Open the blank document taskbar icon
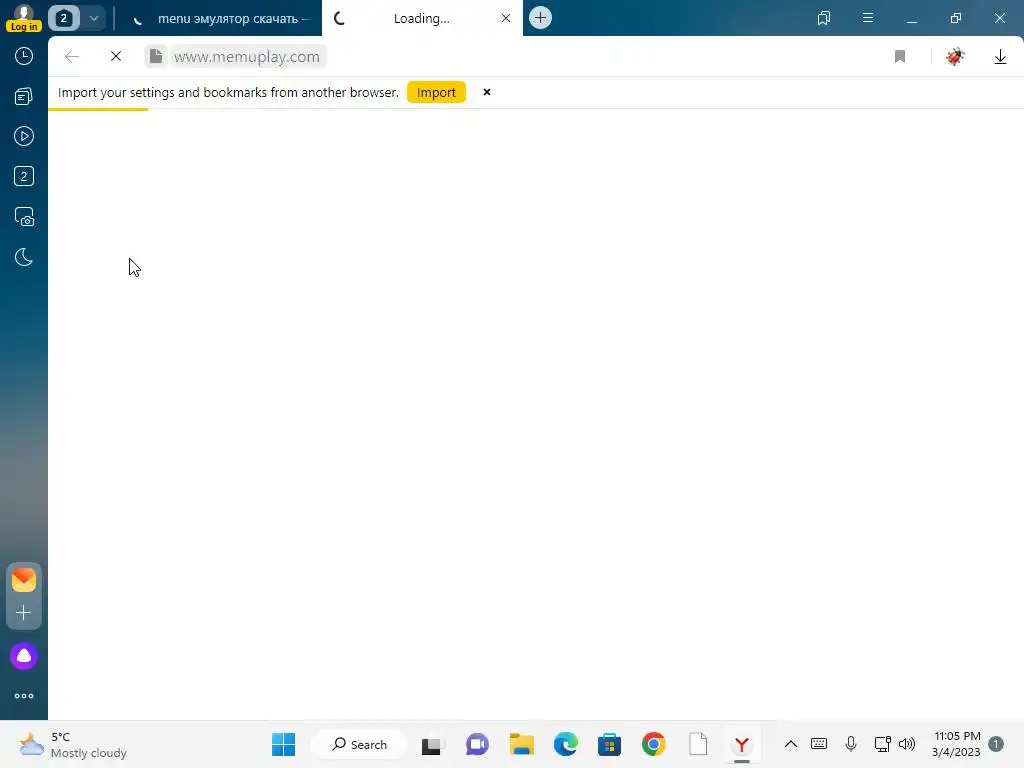The width and height of the screenshot is (1024, 768). 698,744
